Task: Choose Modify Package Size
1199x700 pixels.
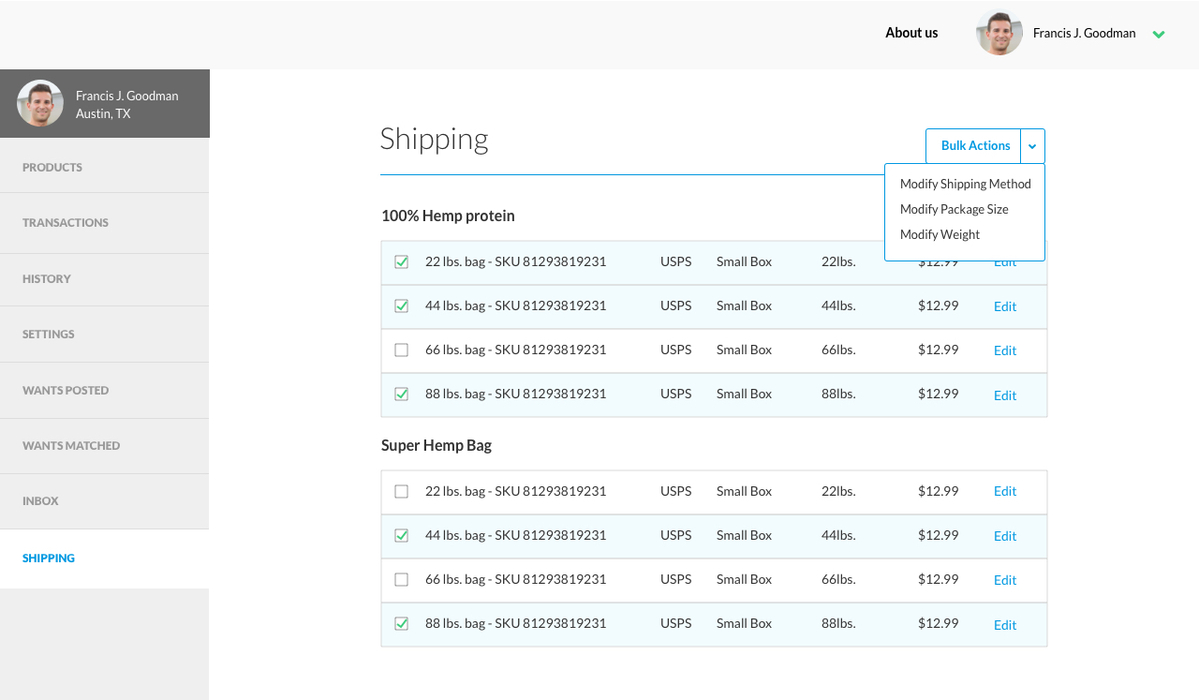Action: (954, 209)
